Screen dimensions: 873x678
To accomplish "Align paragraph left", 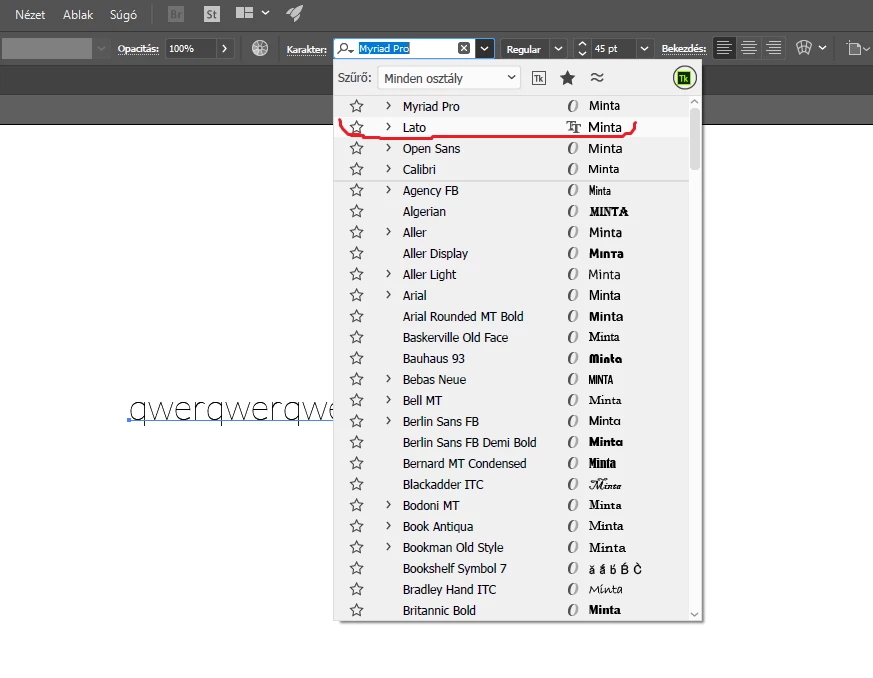I will [724, 48].
